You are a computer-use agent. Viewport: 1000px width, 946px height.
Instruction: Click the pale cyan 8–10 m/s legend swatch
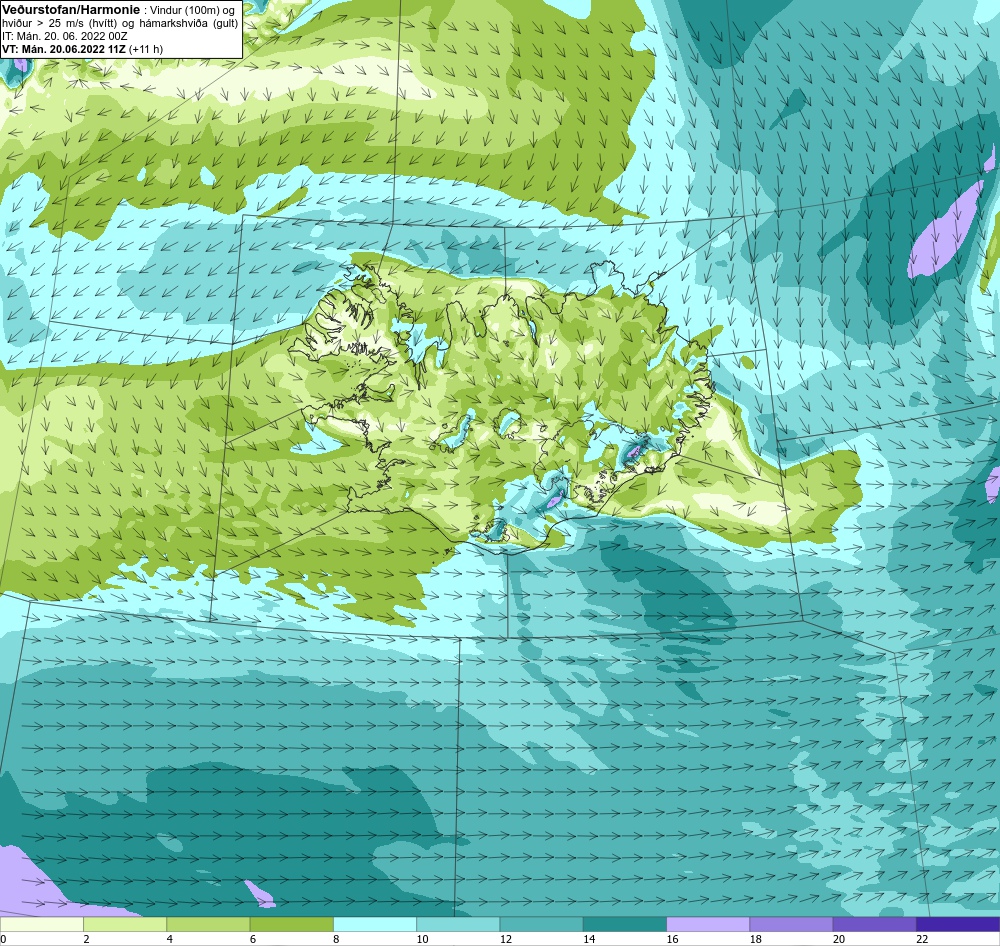click(375, 924)
